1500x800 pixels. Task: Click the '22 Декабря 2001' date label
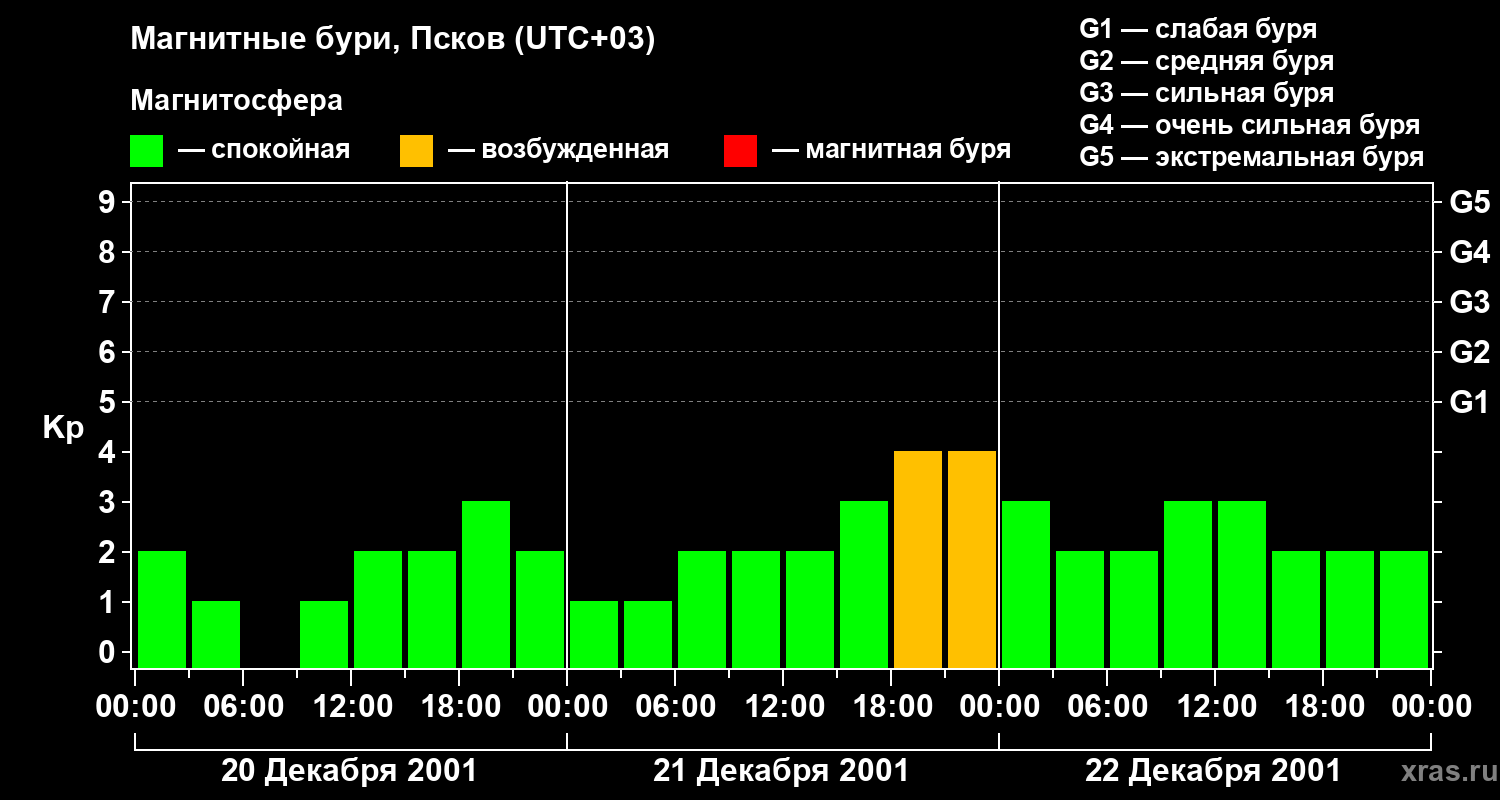click(x=1213, y=771)
